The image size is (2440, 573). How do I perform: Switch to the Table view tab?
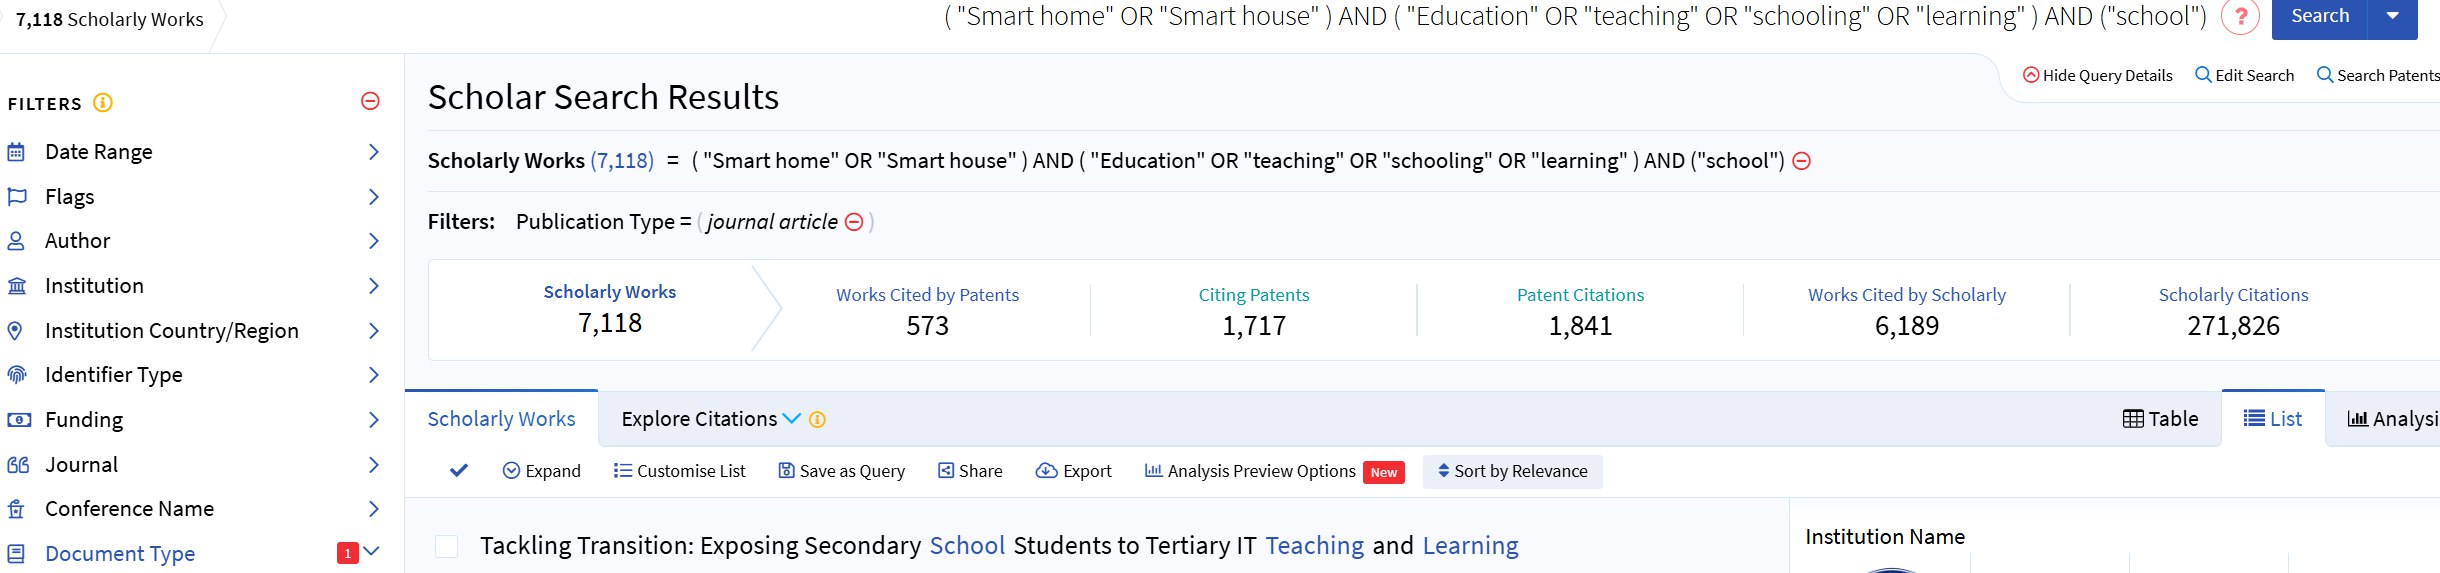click(2160, 419)
